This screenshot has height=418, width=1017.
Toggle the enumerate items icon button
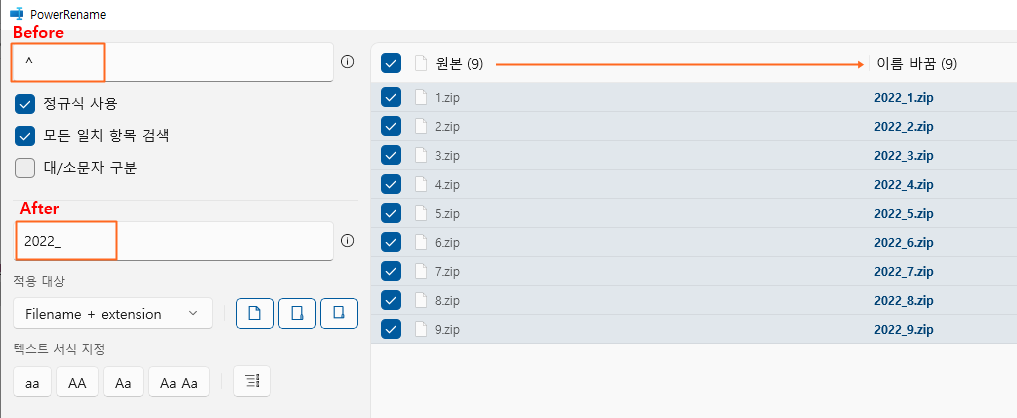point(252,381)
